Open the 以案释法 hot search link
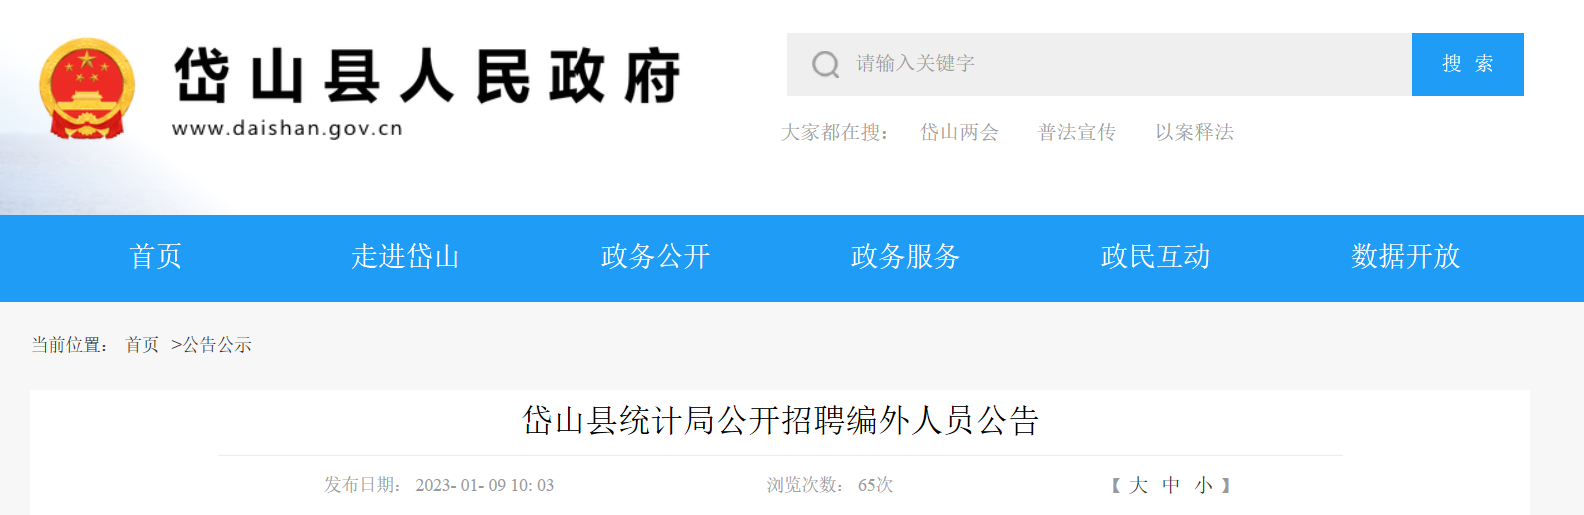 pyautogui.click(x=1194, y=132)
